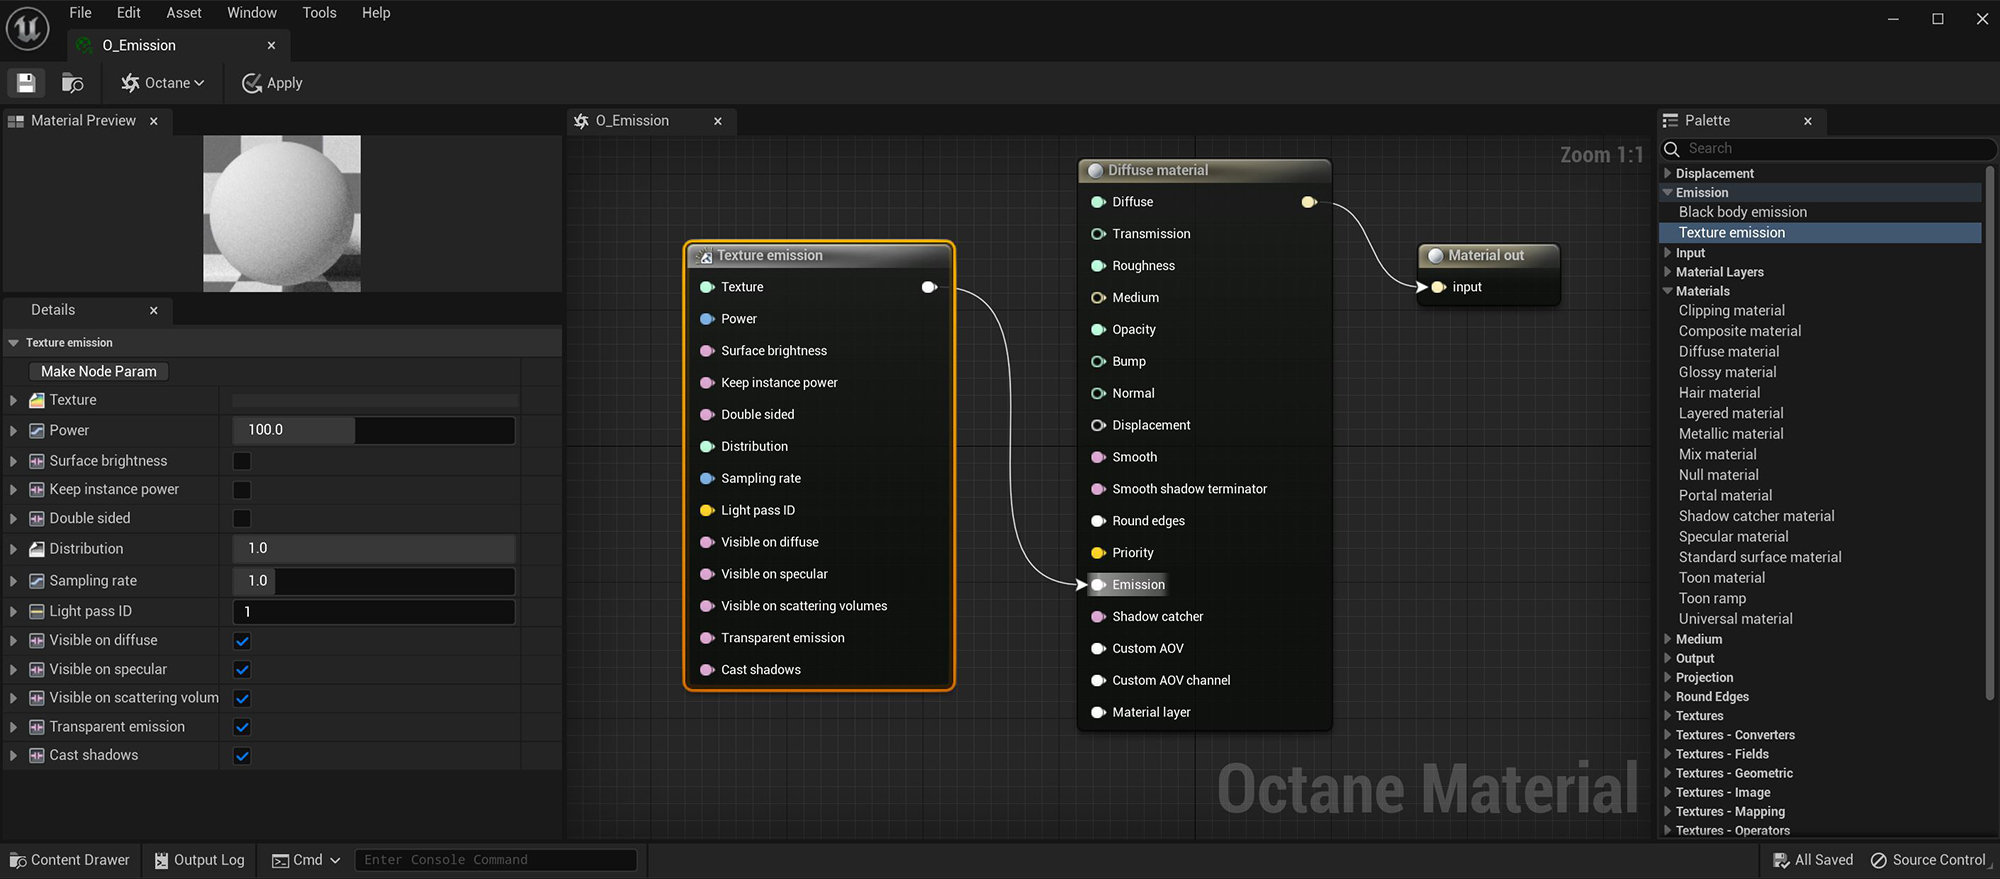Click the material preview sphere thumbnail

[x=282, y=214]
